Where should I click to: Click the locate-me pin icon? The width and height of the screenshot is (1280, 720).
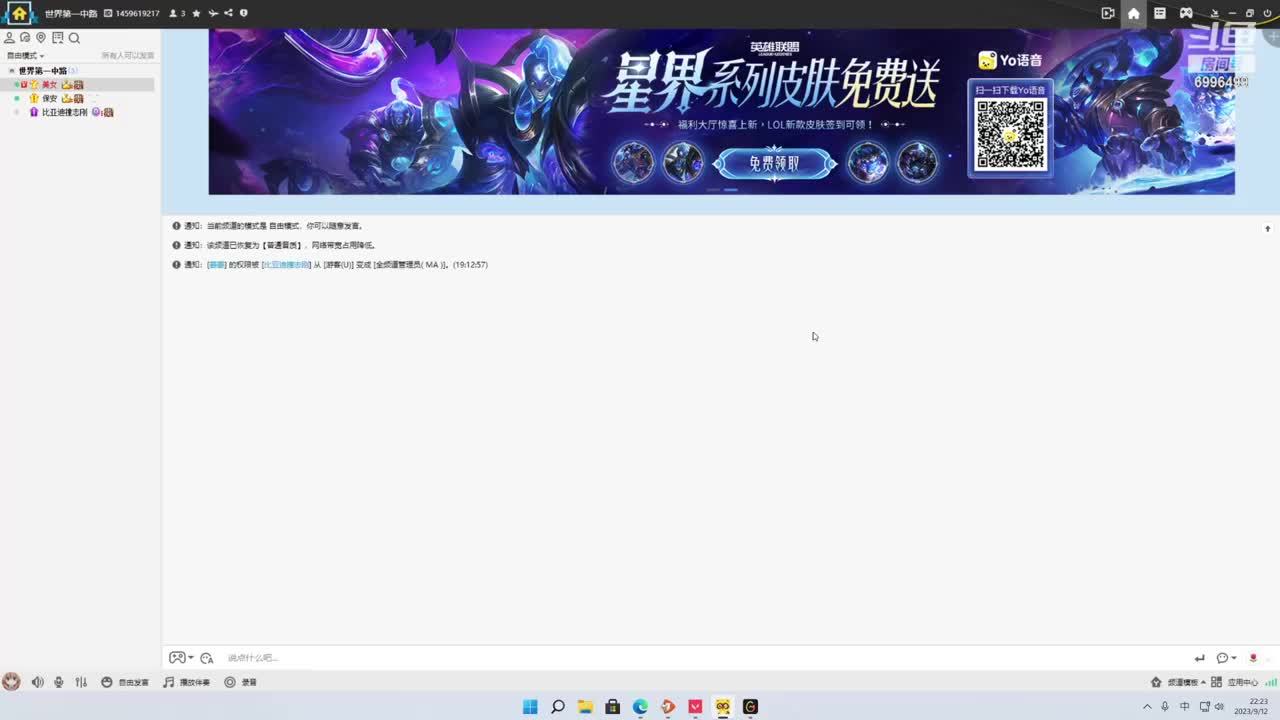point(41,38)
